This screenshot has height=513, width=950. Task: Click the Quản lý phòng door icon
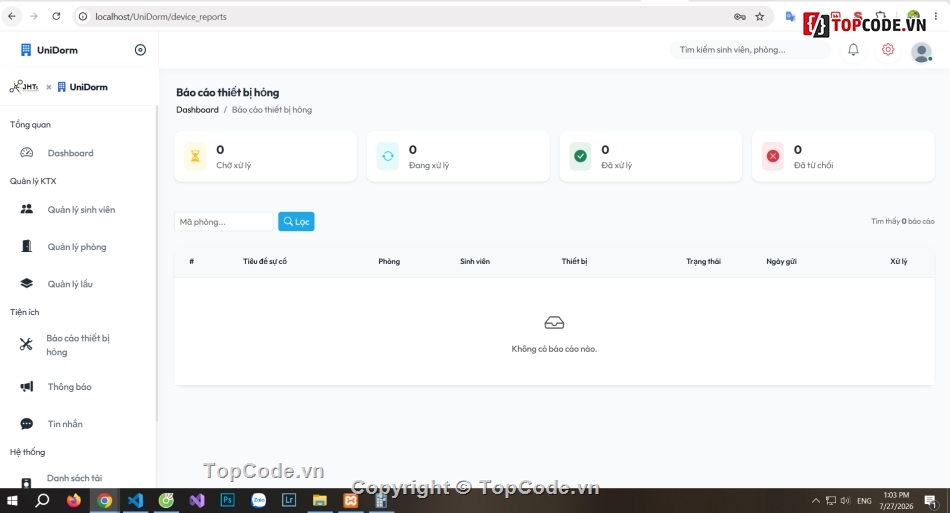point(27,246)
